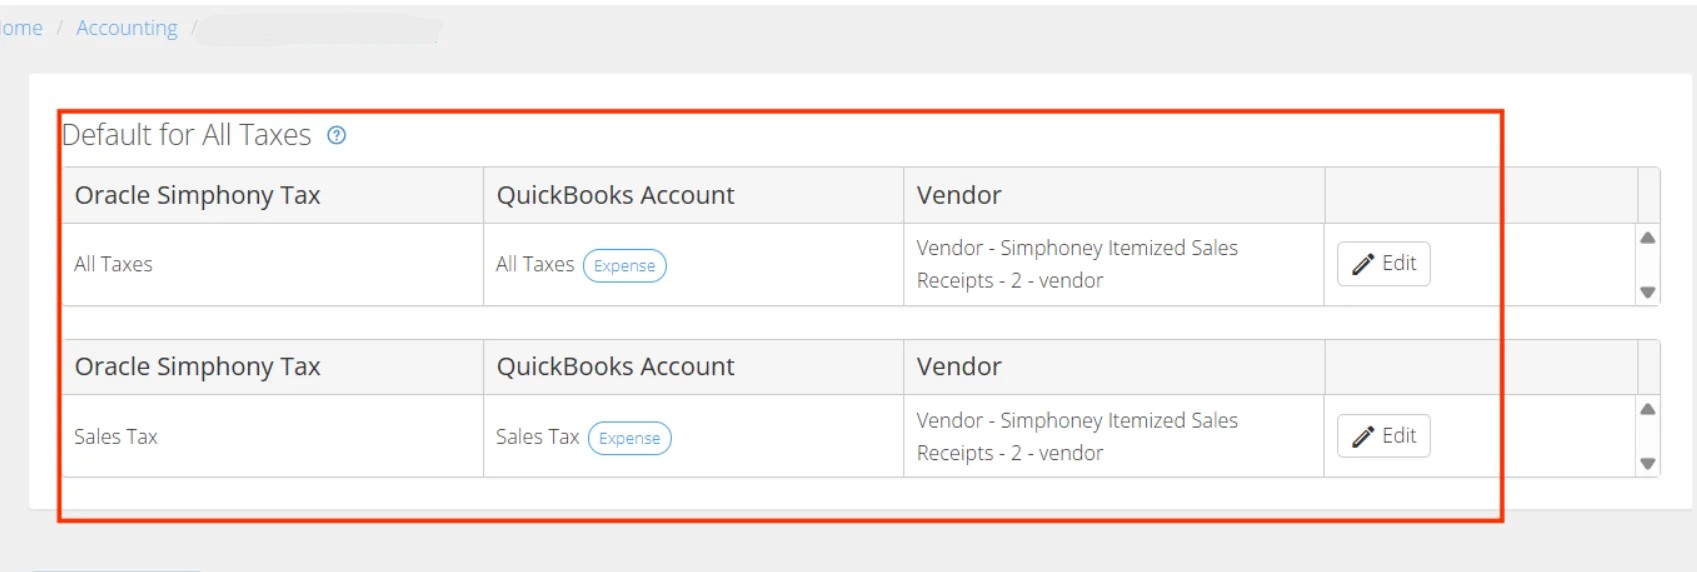
Task: Click Expense badge next to All Taxes account
Action: click(x=625, y=266)
